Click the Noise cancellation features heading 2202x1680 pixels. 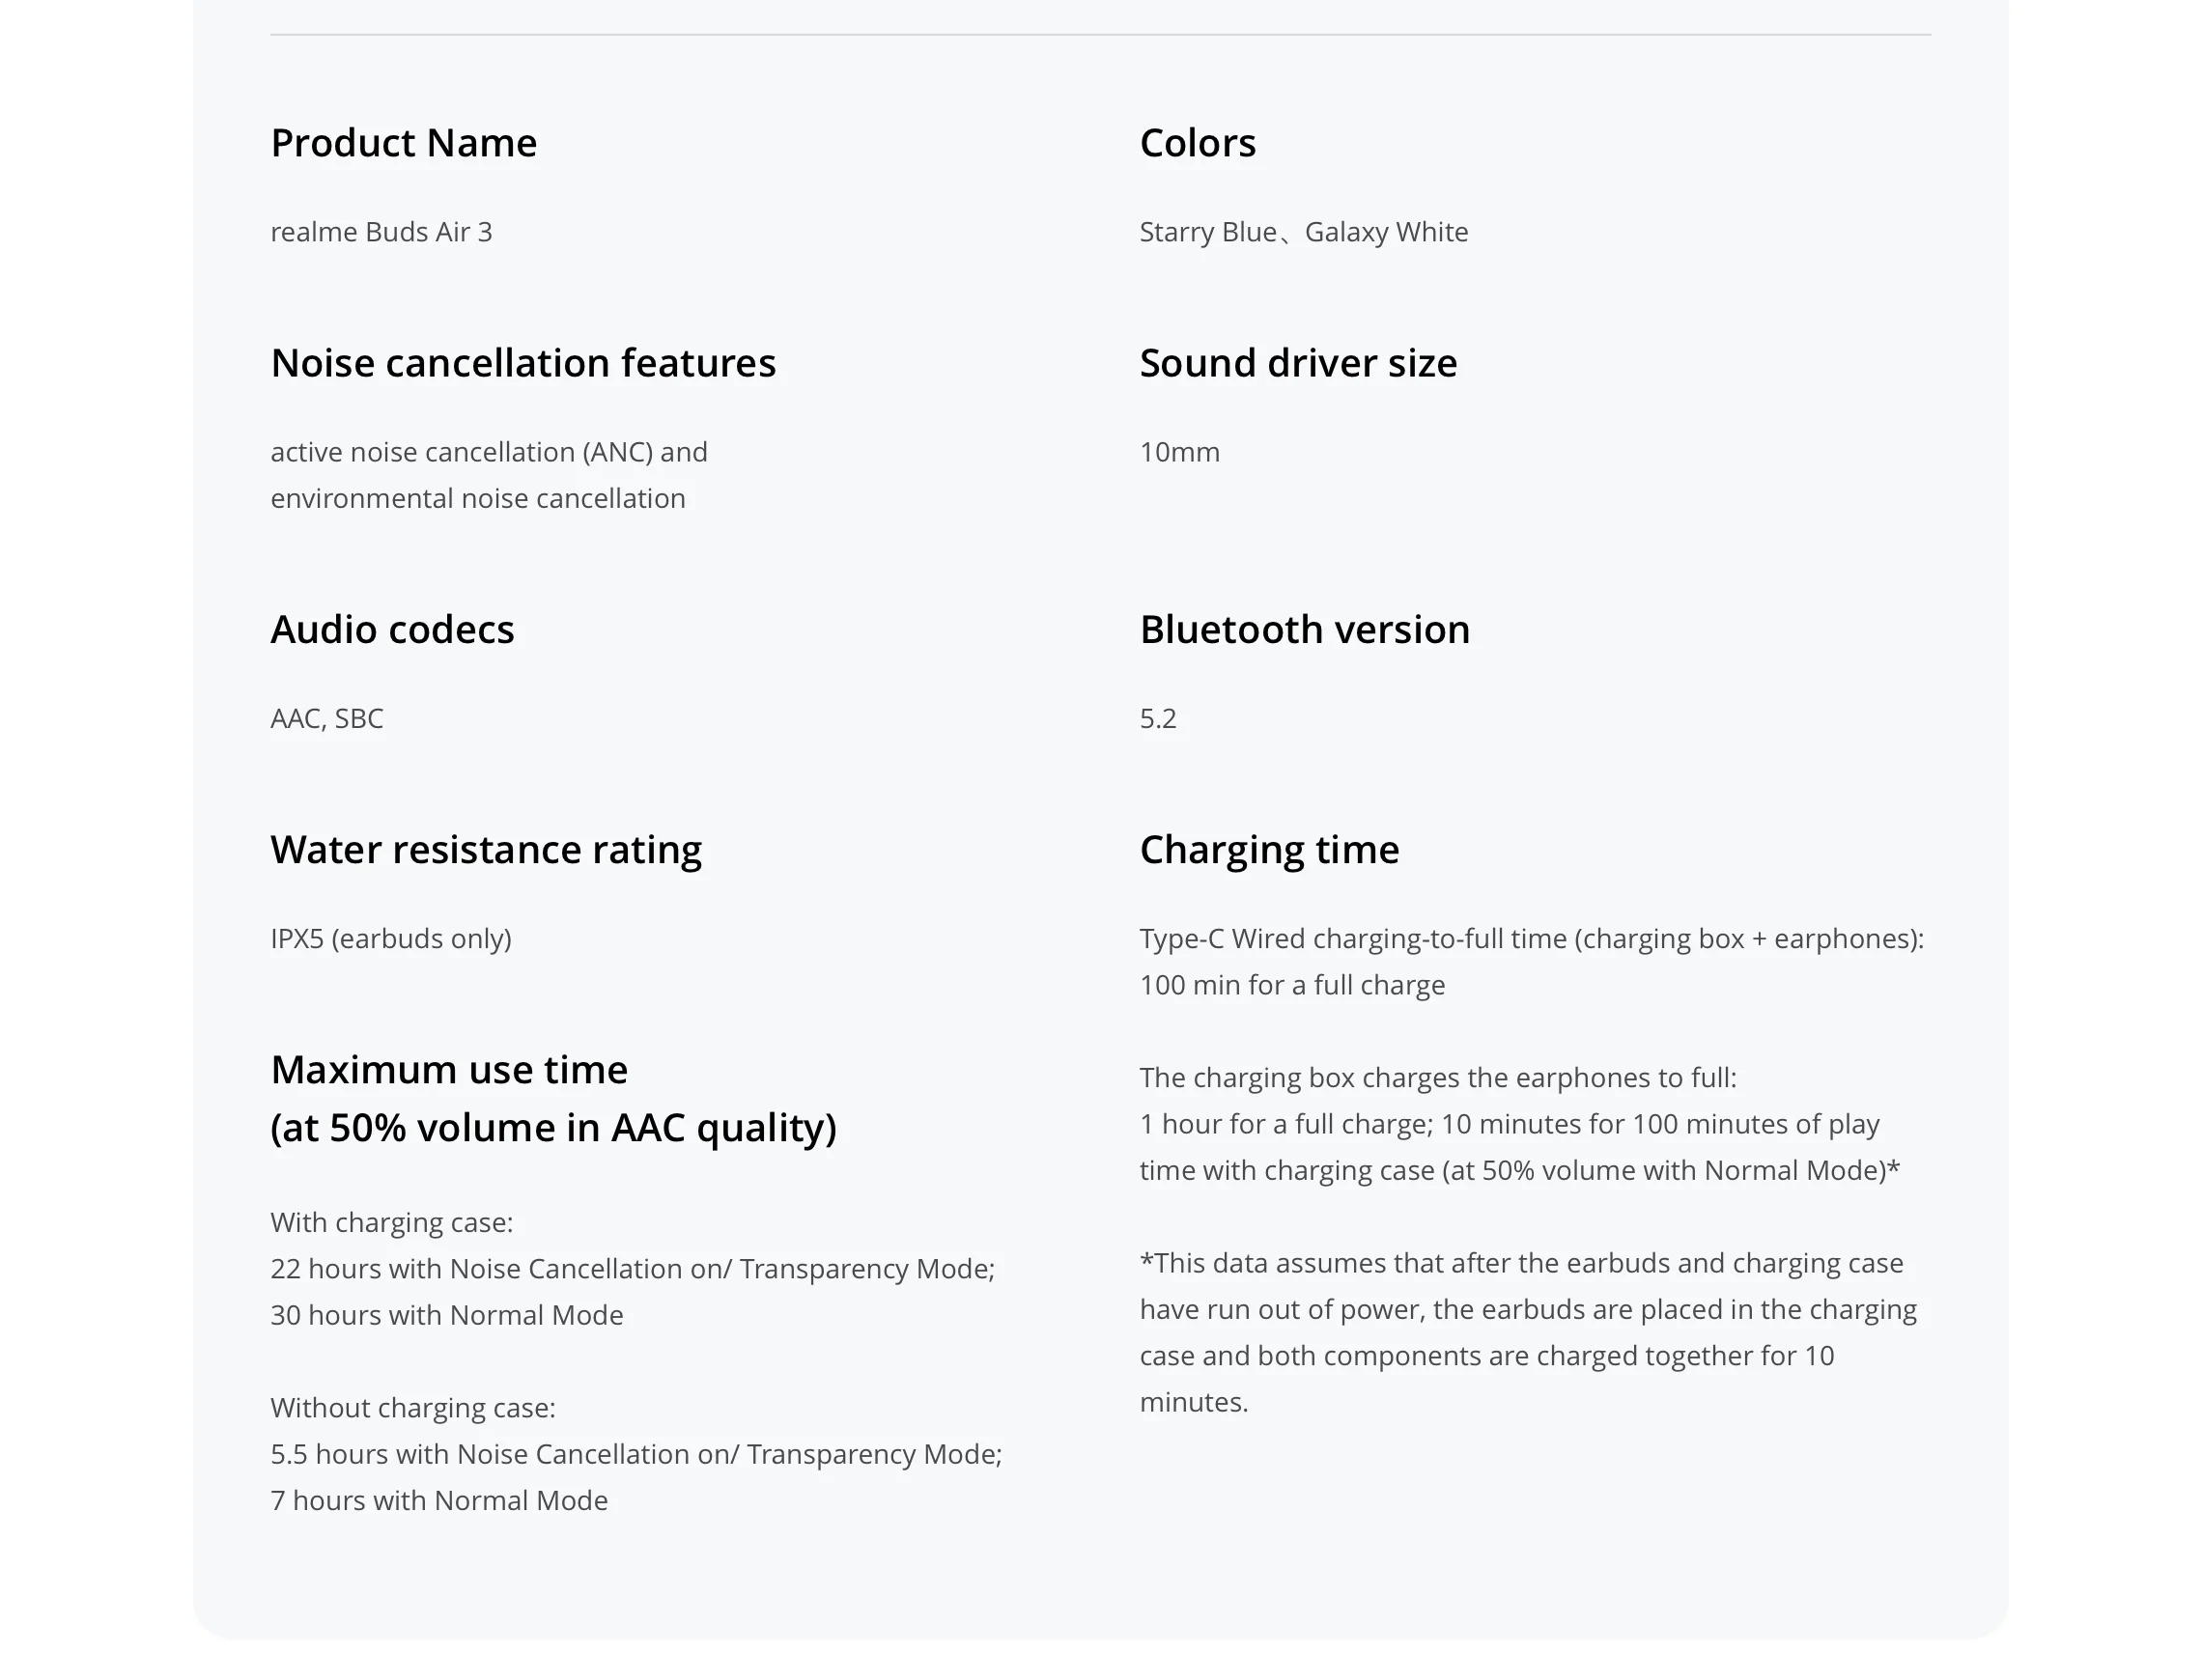coord(523,363)
